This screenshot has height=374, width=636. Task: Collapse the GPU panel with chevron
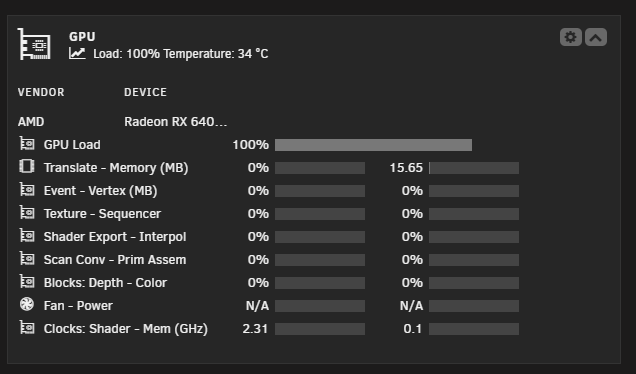[595, 37]
